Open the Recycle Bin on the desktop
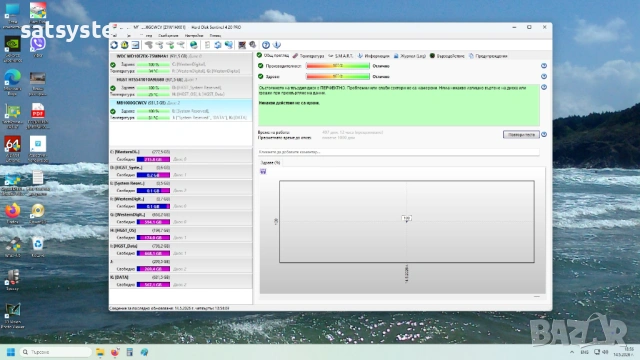The image size is (640, 360). pyautogui.click(x=38, y=247)
